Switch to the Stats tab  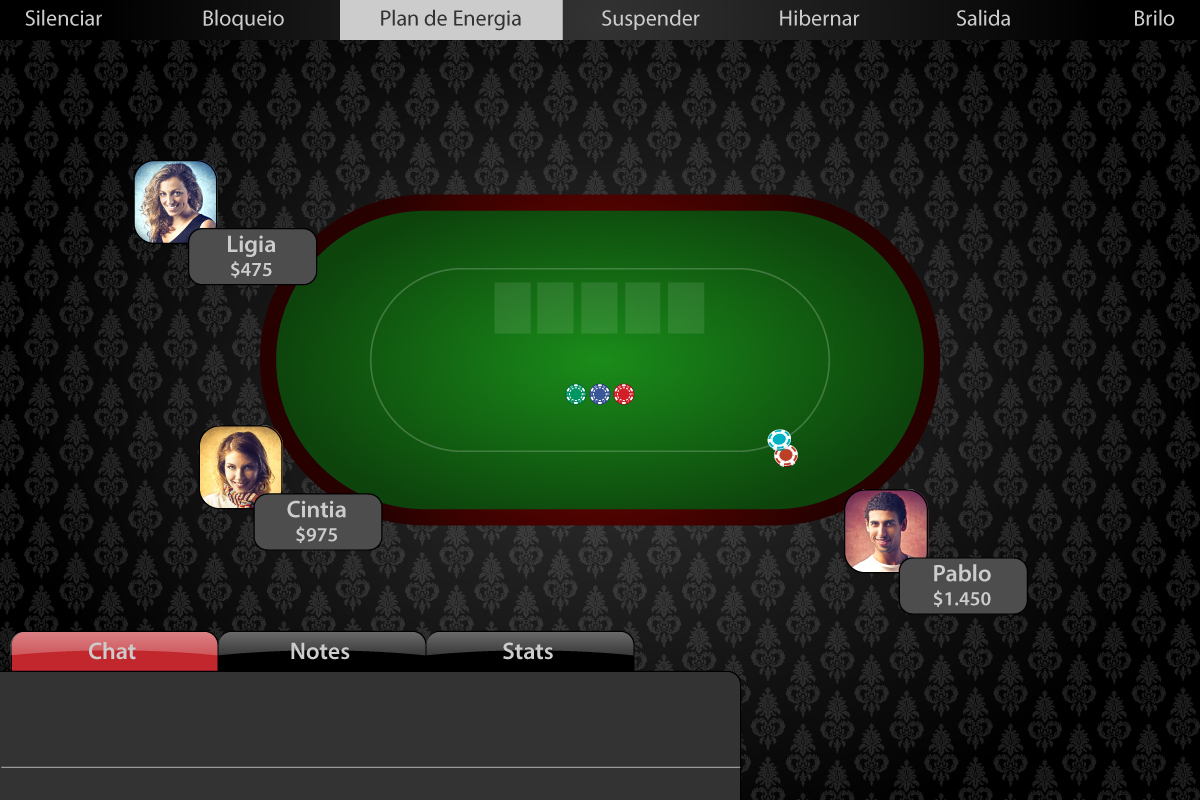click(530, 651)
